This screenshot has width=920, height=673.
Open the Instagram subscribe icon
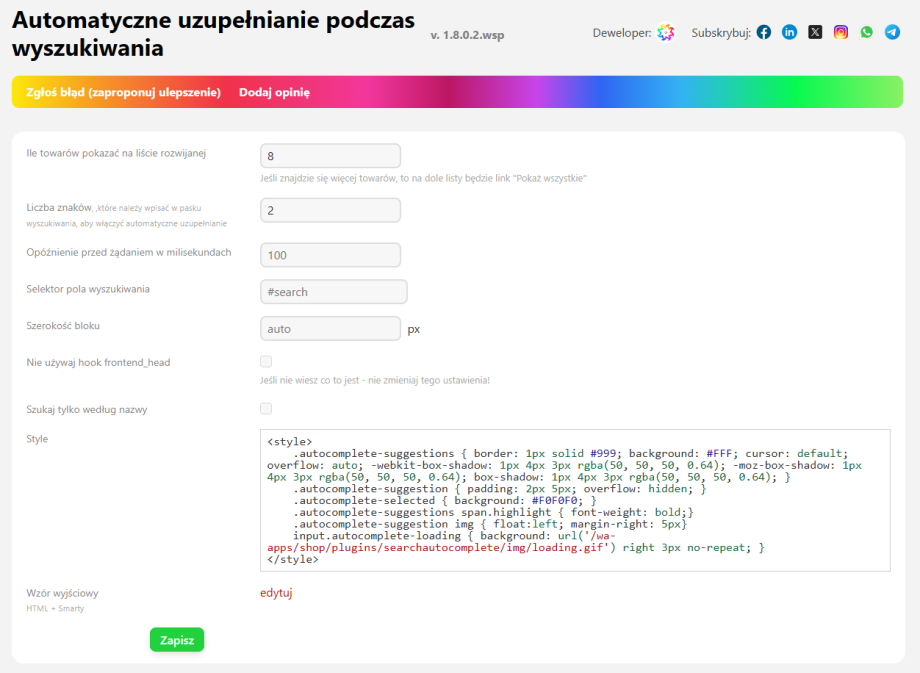(x=841, y=33)
